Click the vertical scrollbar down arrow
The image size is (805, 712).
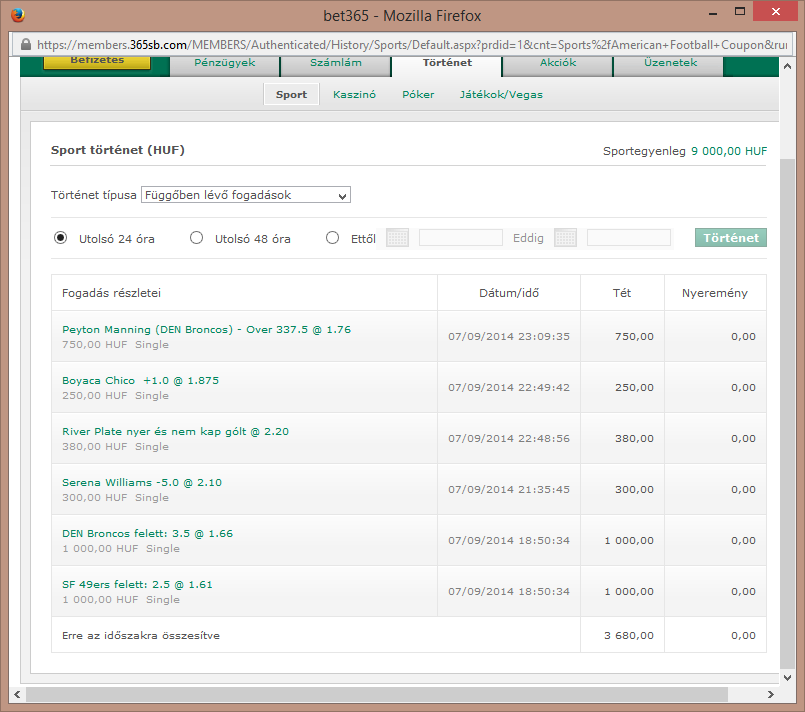coord(787,678)
